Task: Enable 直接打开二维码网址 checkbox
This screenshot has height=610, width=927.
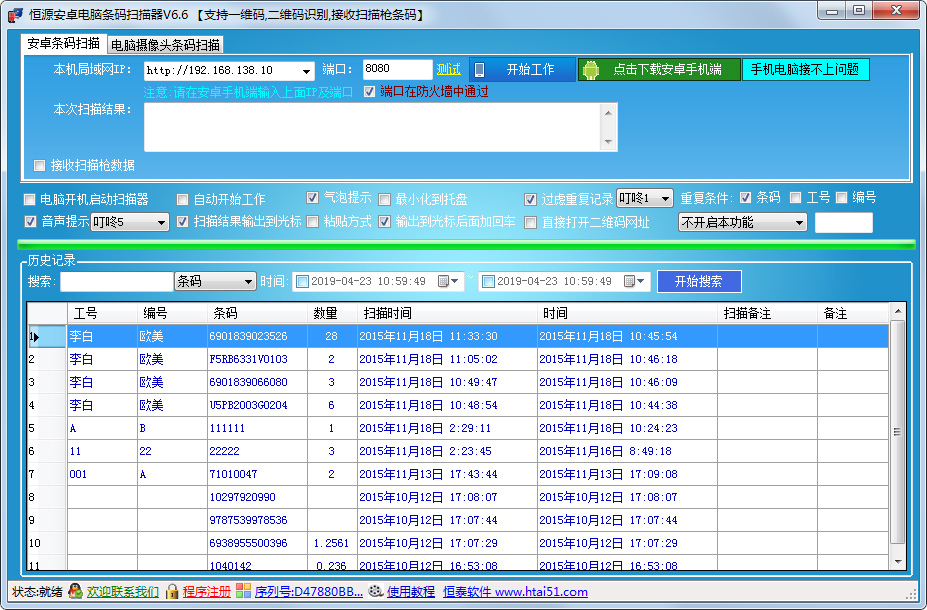Action: pos(530,222)
